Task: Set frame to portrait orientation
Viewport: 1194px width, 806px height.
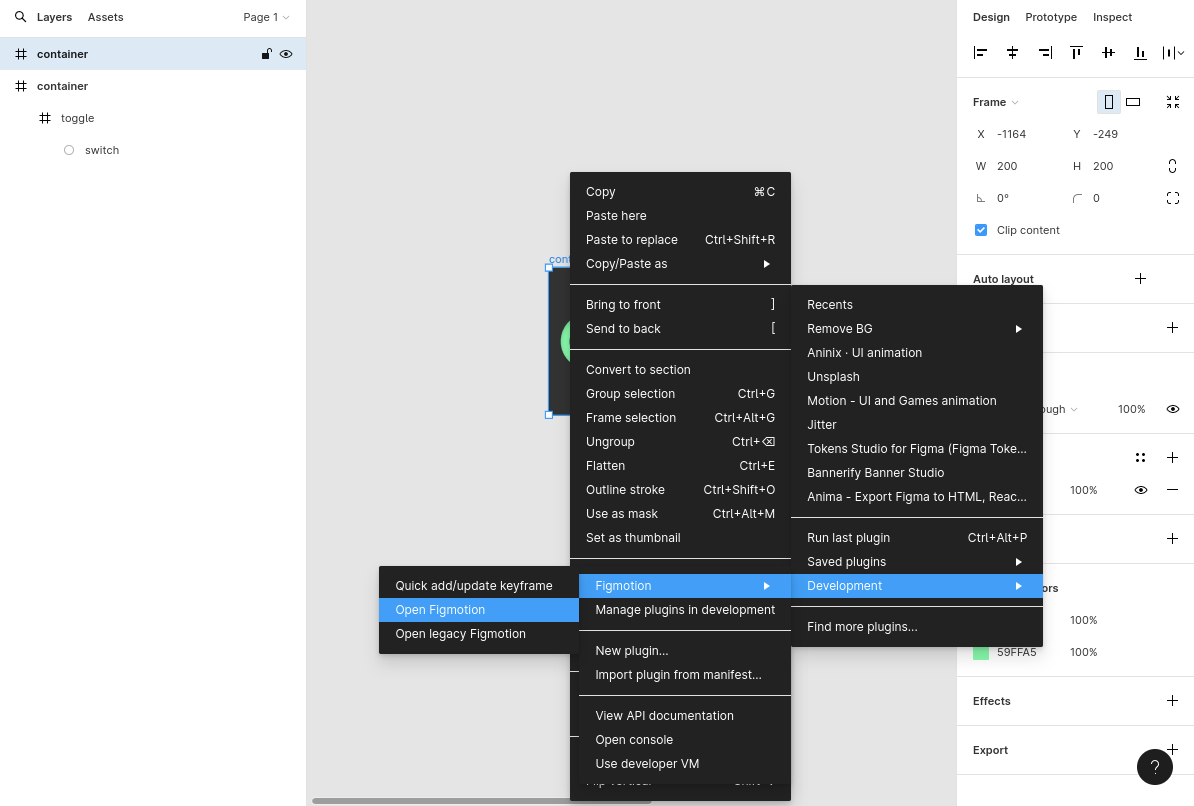Action: click(x=1109, y=102)
